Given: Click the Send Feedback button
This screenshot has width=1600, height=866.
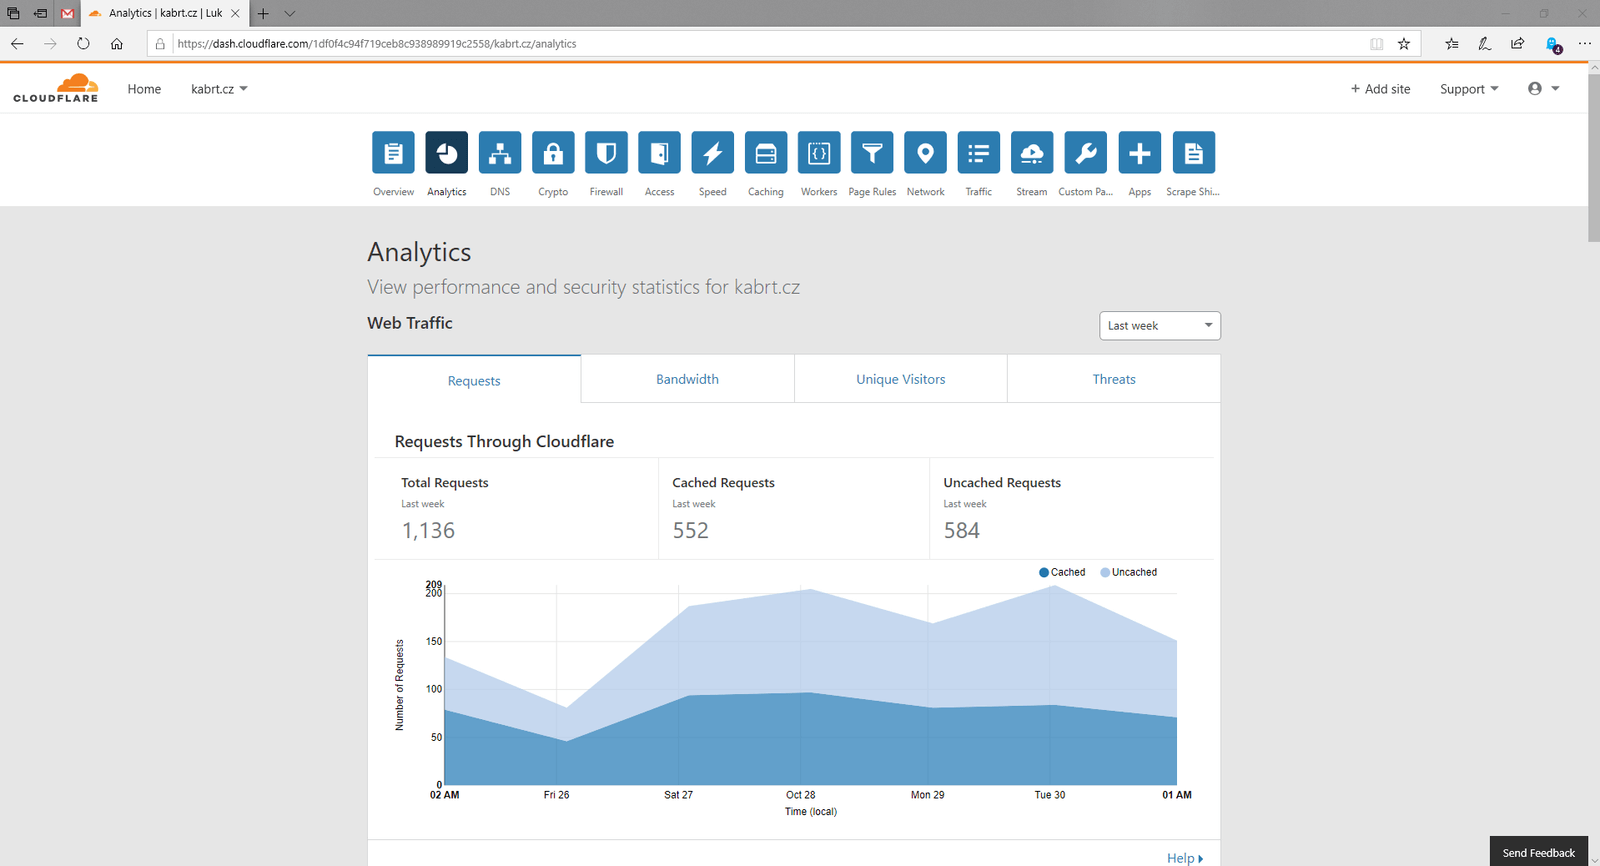Looking at the screenshot, I should point(1538,852).
